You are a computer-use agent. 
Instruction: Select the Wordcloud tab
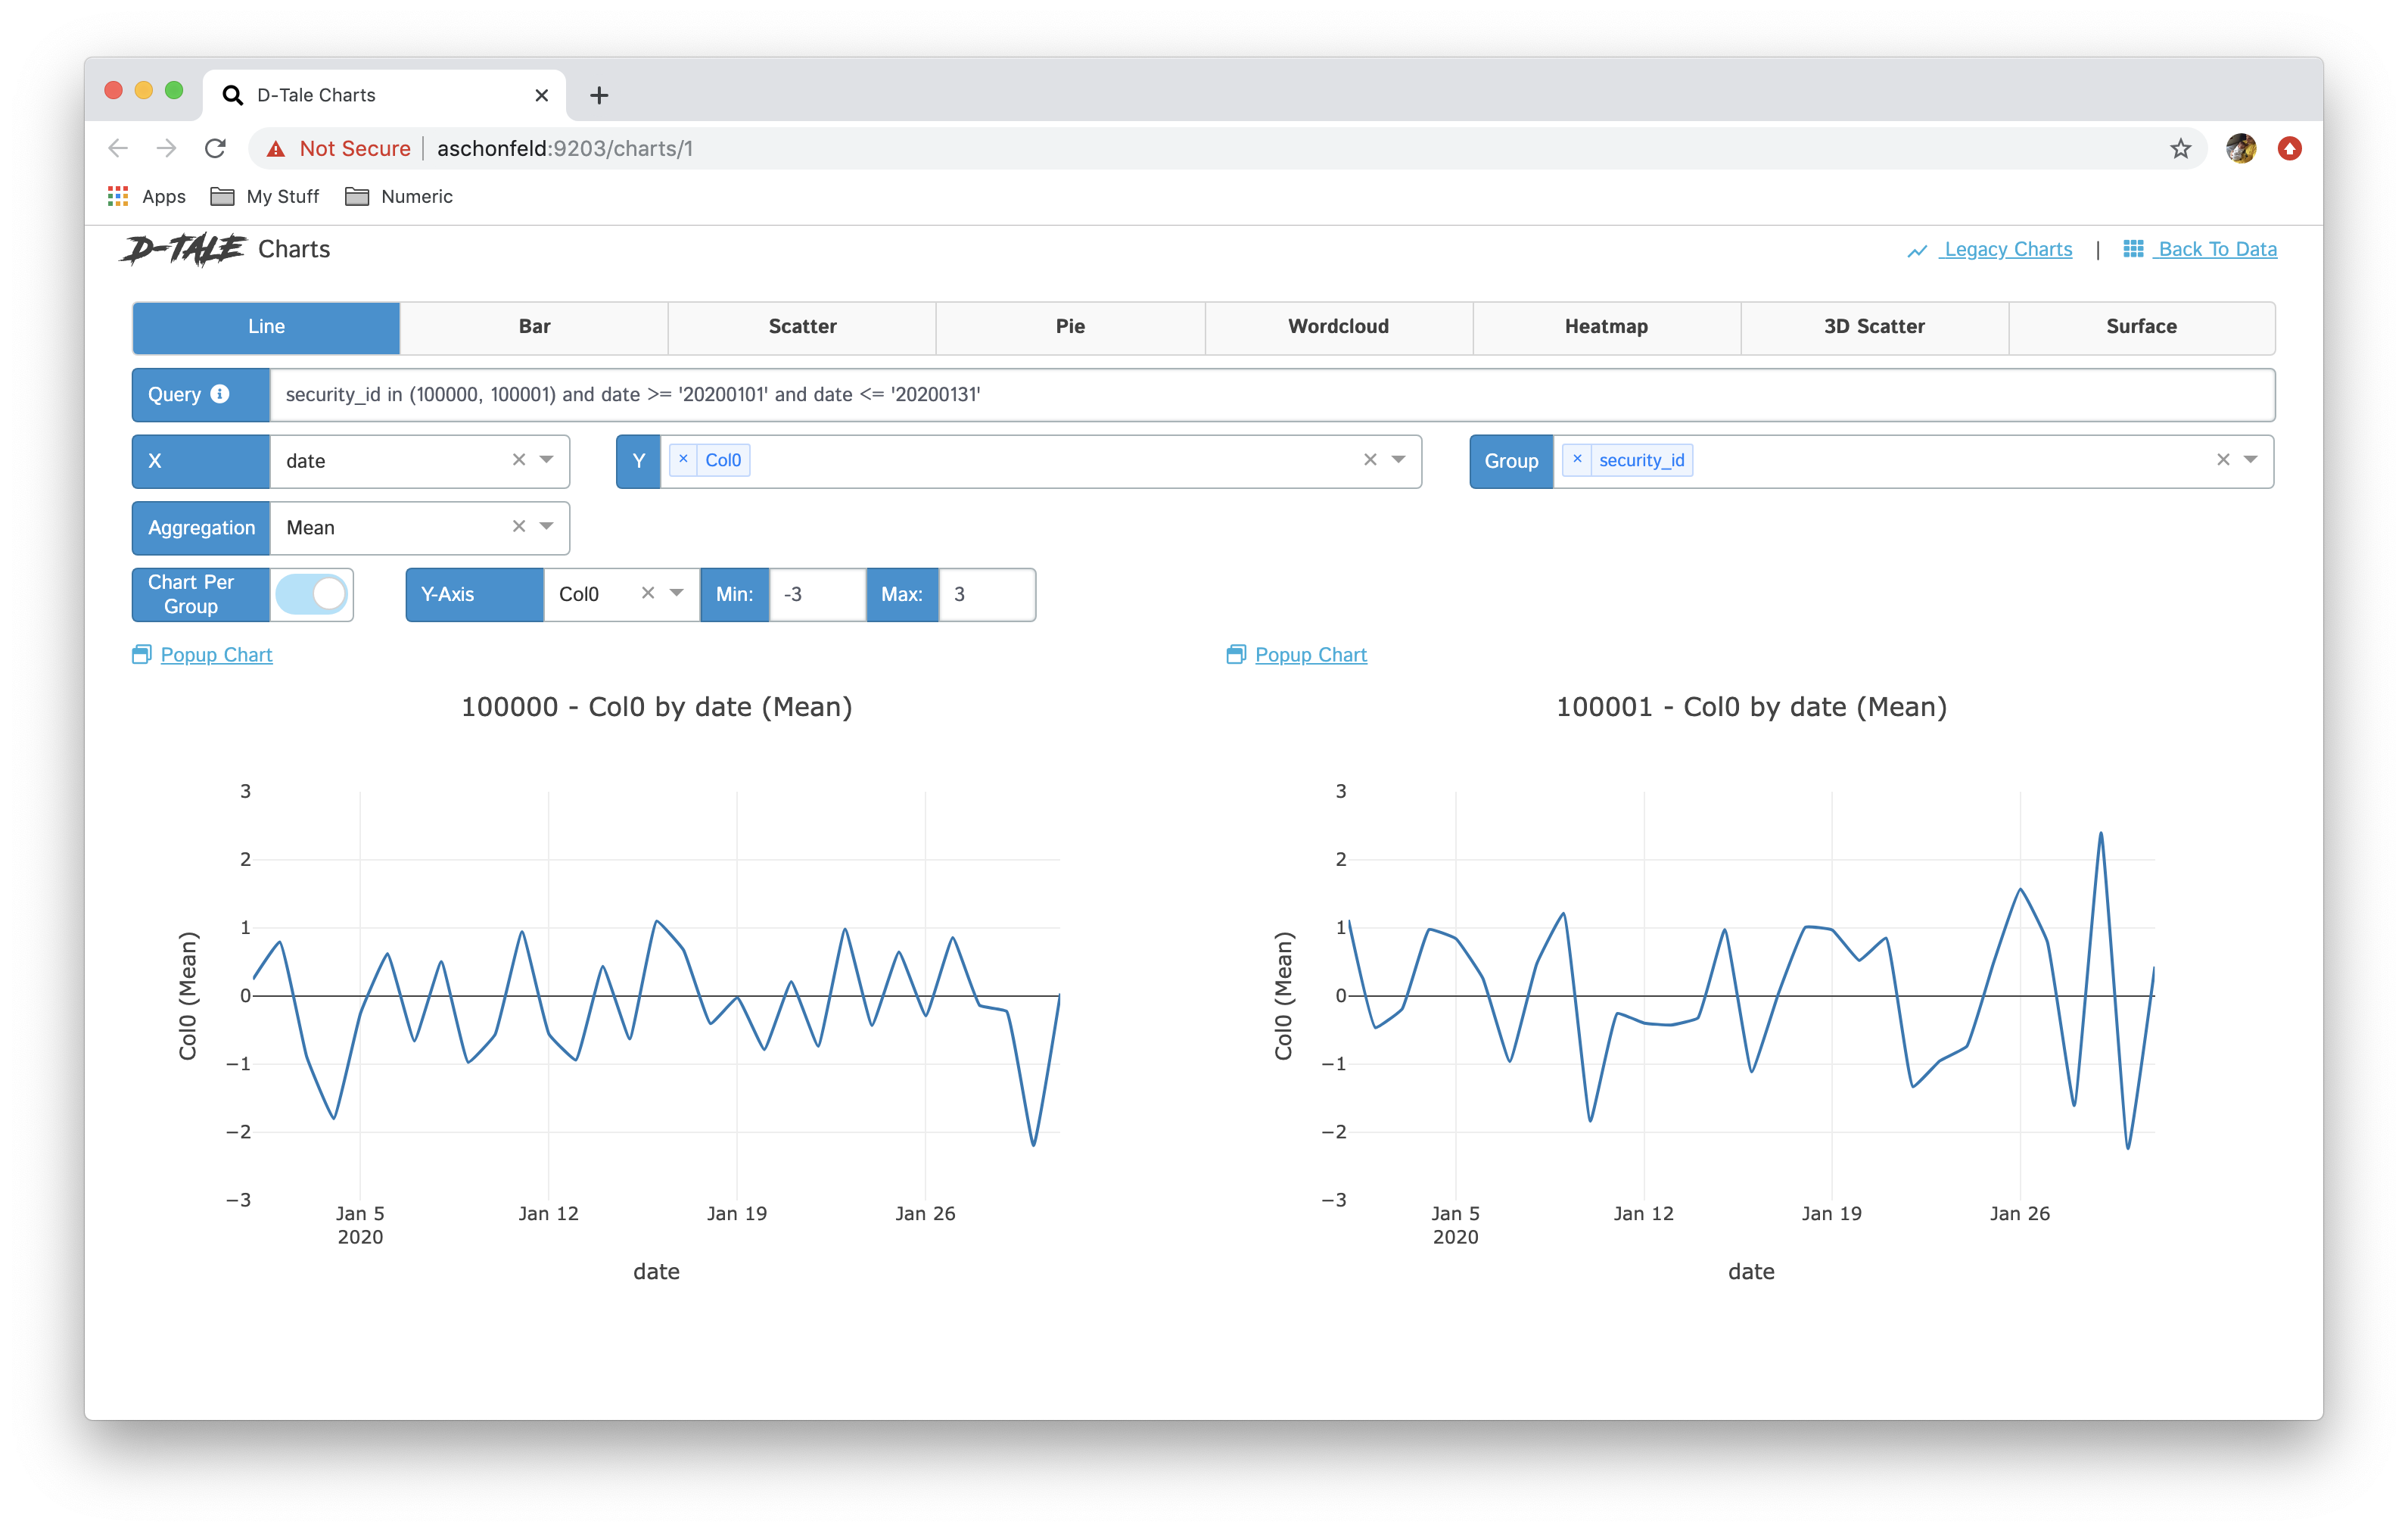click(x=1337, y=327)
